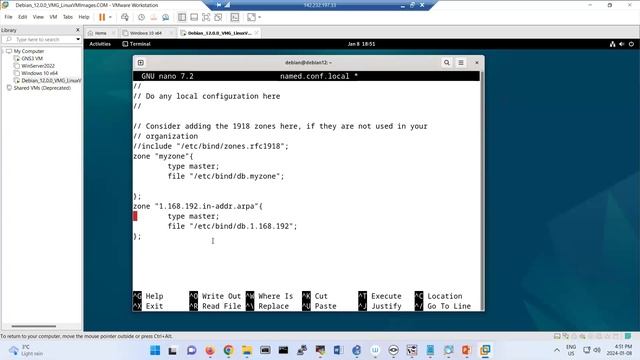Pin the remote session connection bar

[x=219, y=5]
